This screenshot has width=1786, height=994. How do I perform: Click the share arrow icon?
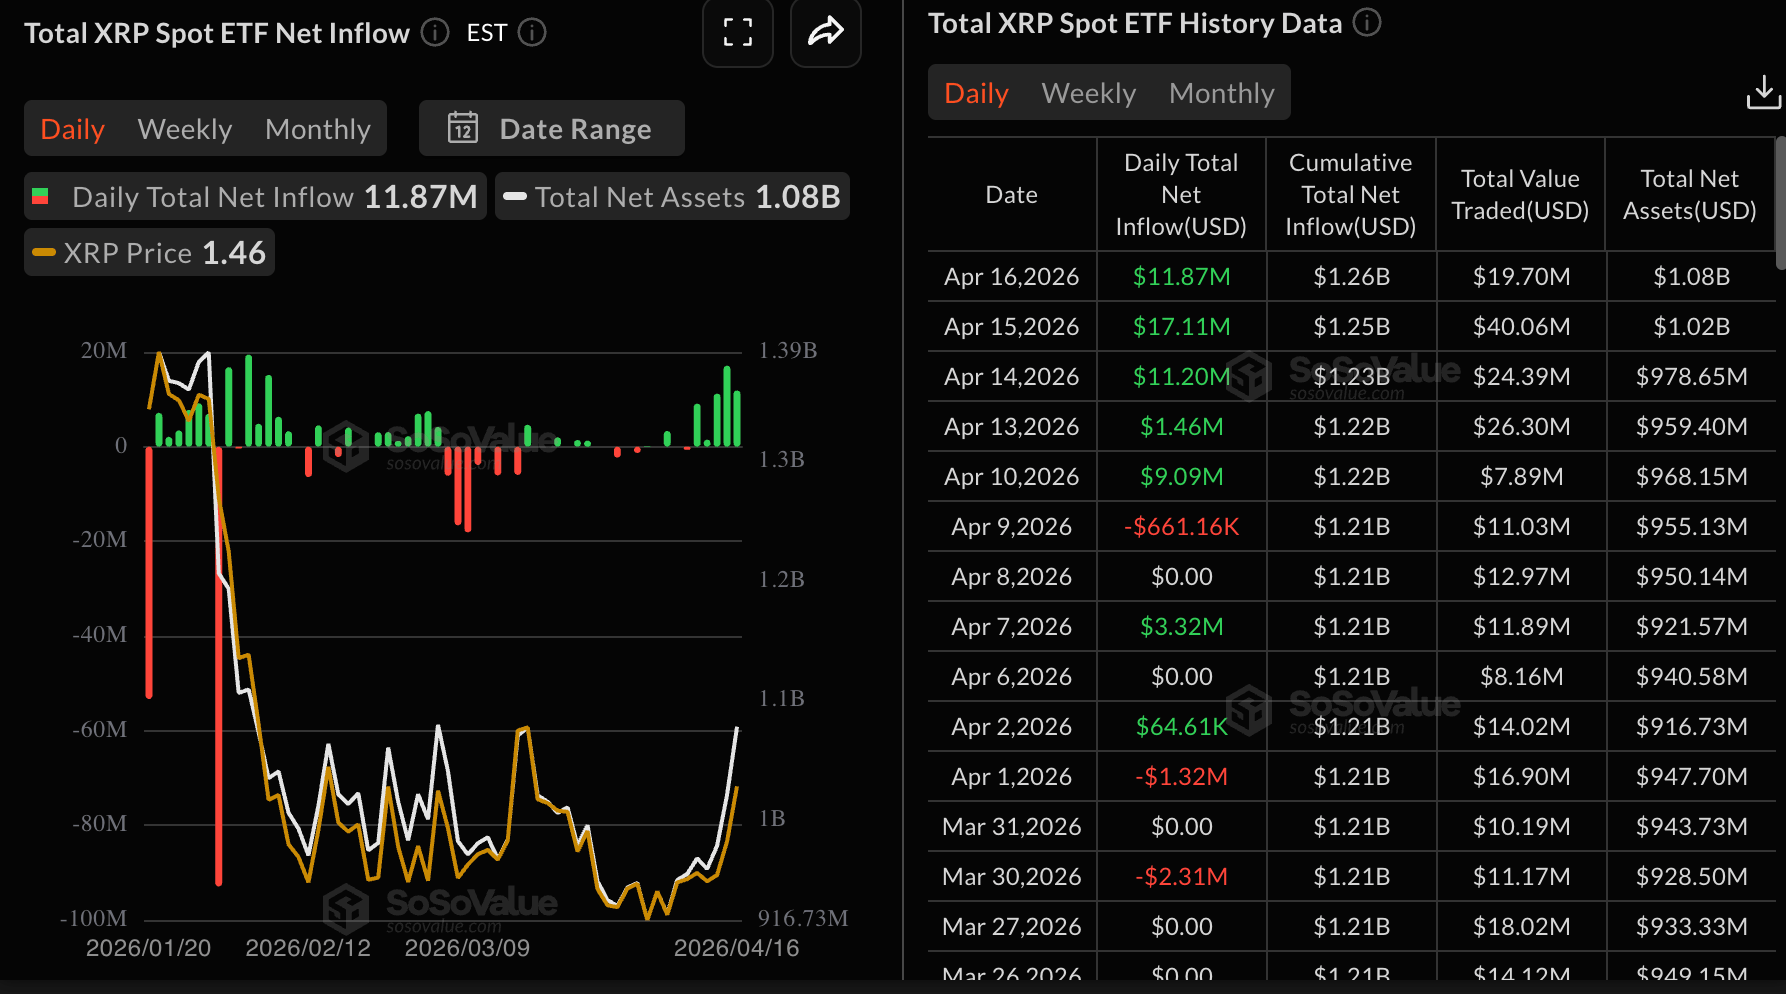point(825,33)
